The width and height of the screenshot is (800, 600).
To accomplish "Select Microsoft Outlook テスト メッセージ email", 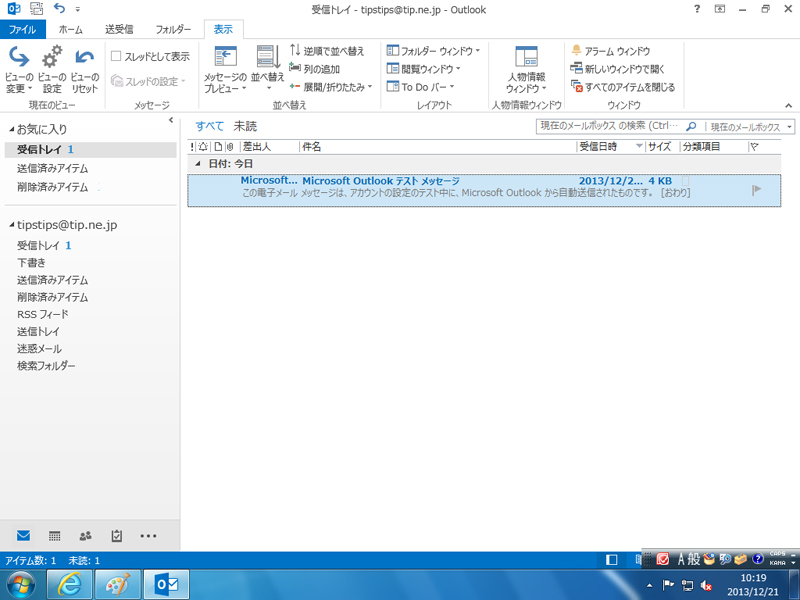I will [484, 190].
